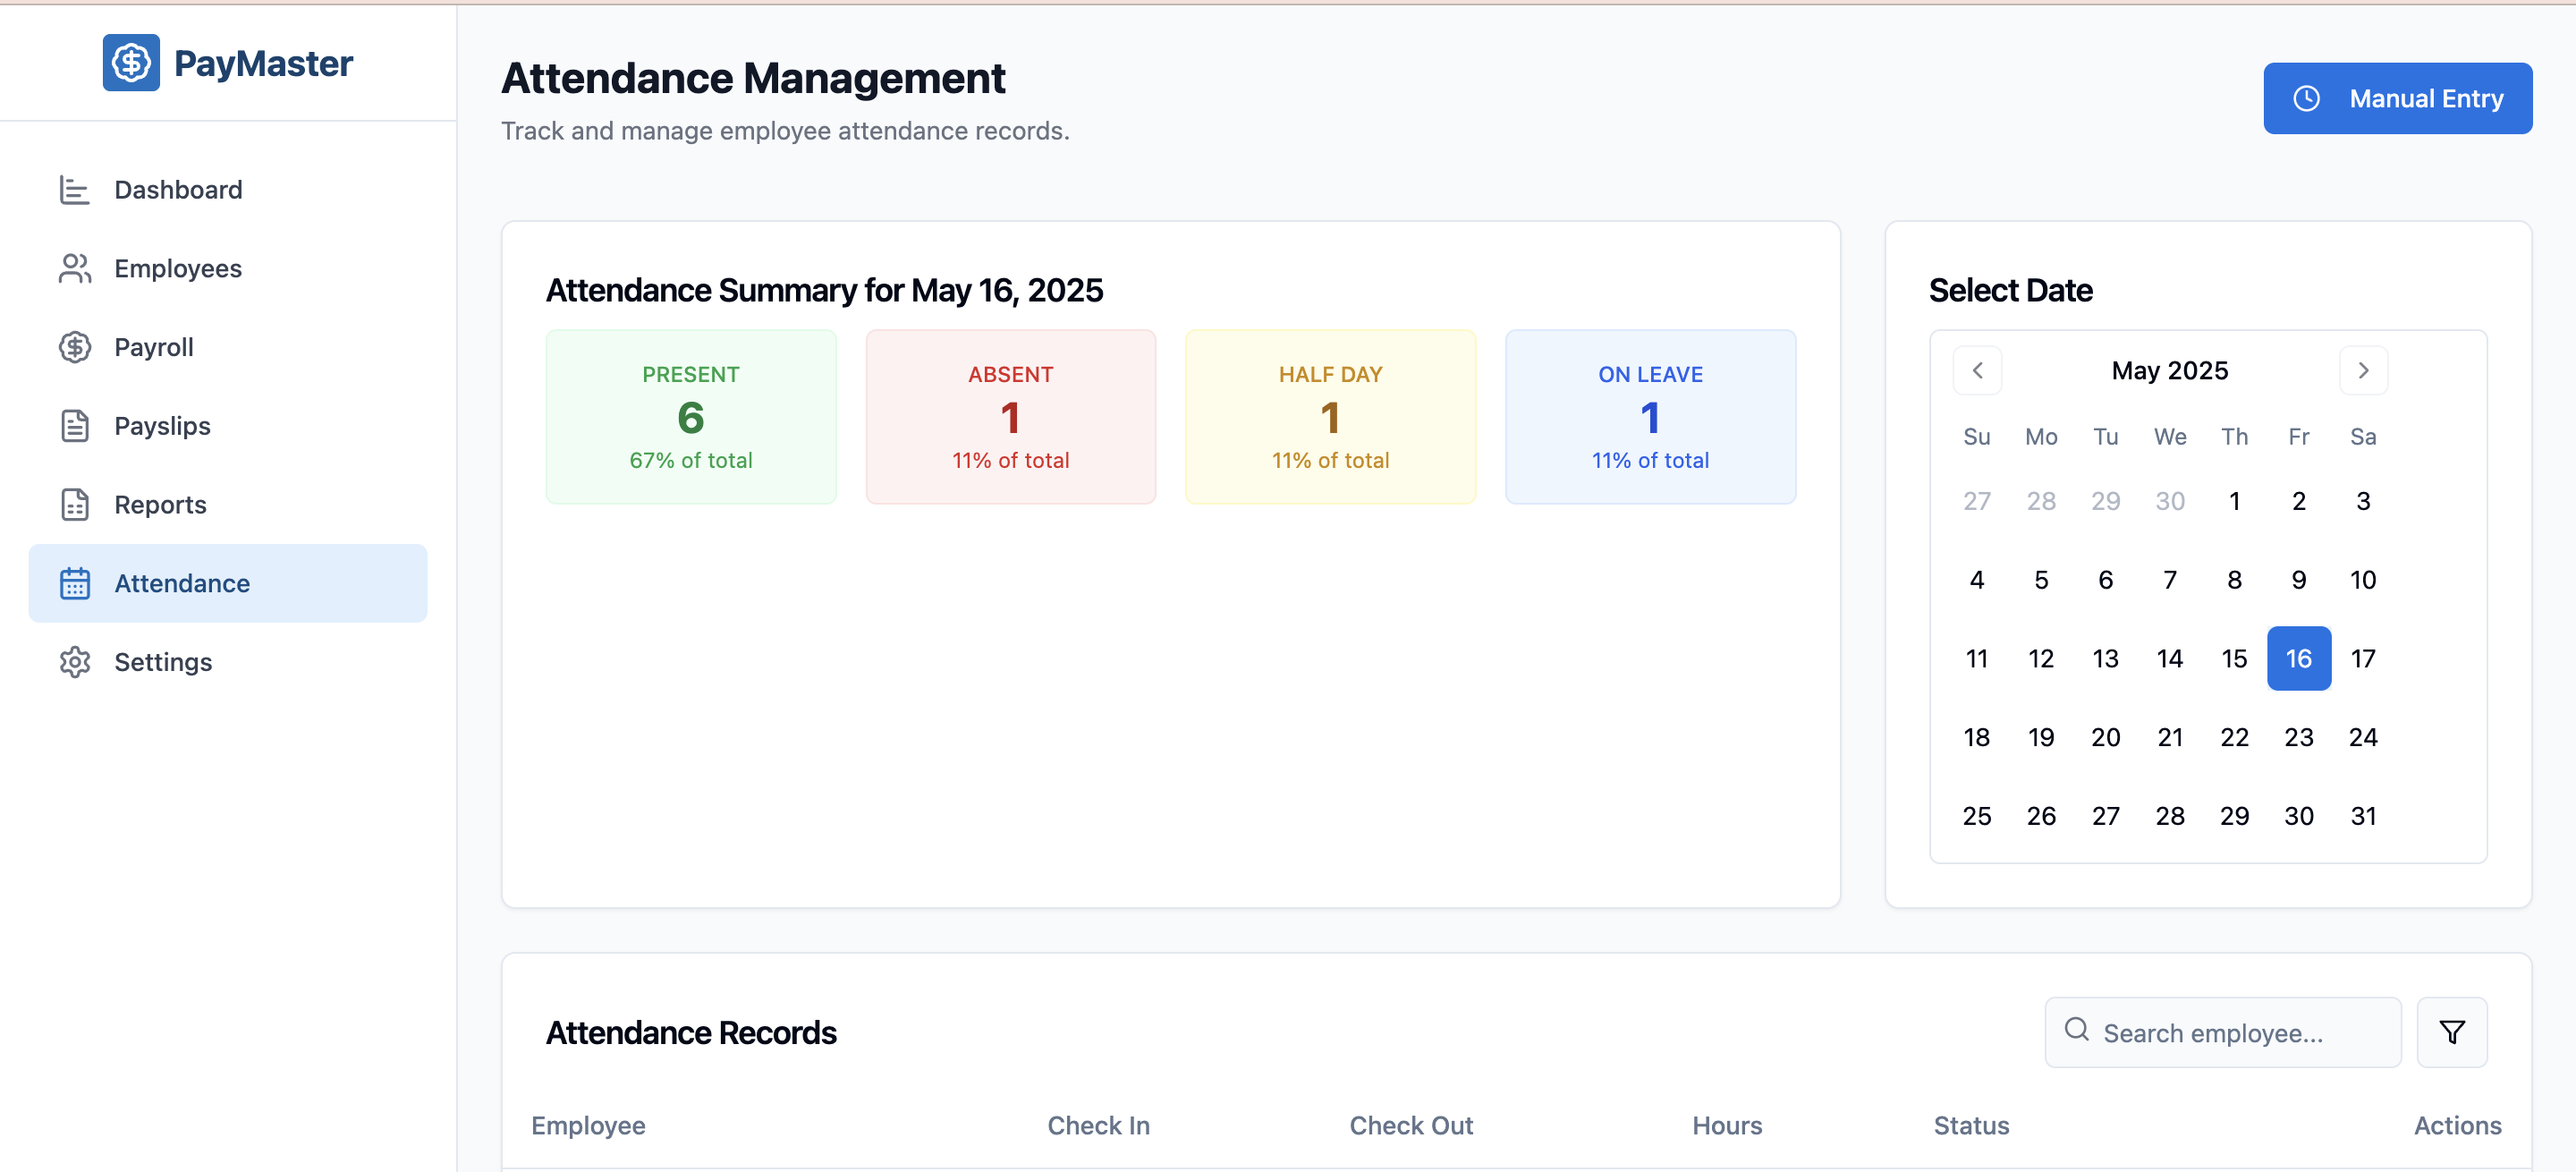The height and width of the screenshot is (1172, 2576).
Task: Click the PayMaster logo icon
Action: (x=131, y=63)
